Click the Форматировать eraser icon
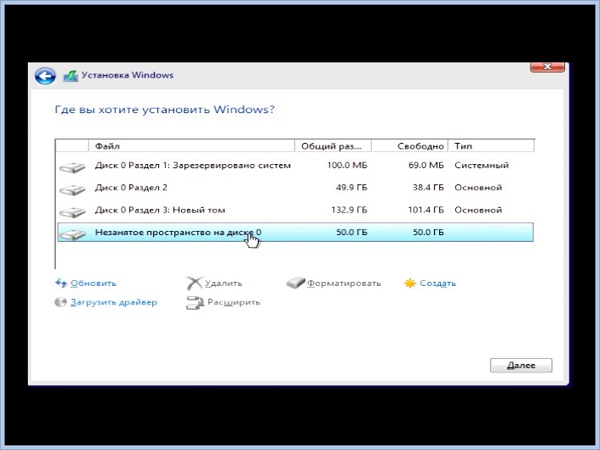The image size is (600, 450). [295, 283]
